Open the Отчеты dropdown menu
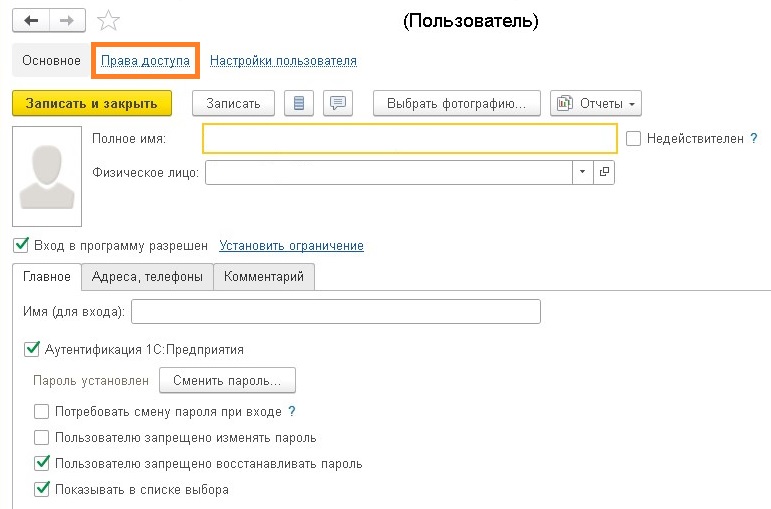The height and width of the screenshot is (509, 771). [x=597, y=103]
